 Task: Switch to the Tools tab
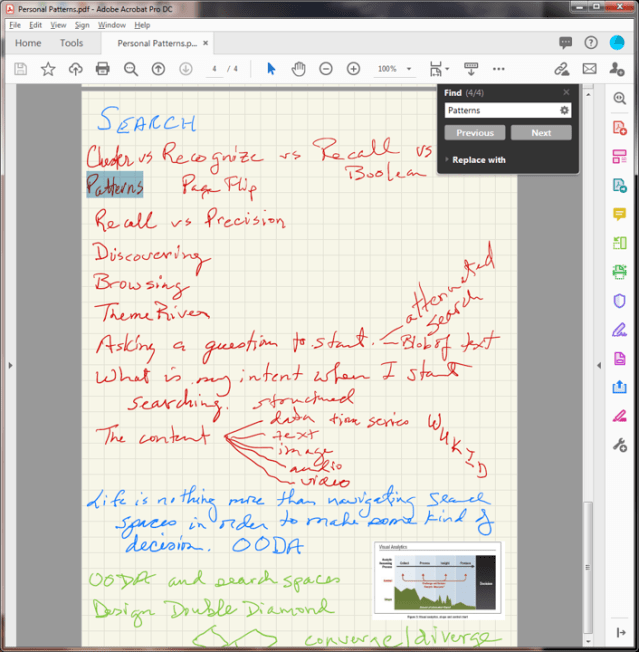pos(71,43)
